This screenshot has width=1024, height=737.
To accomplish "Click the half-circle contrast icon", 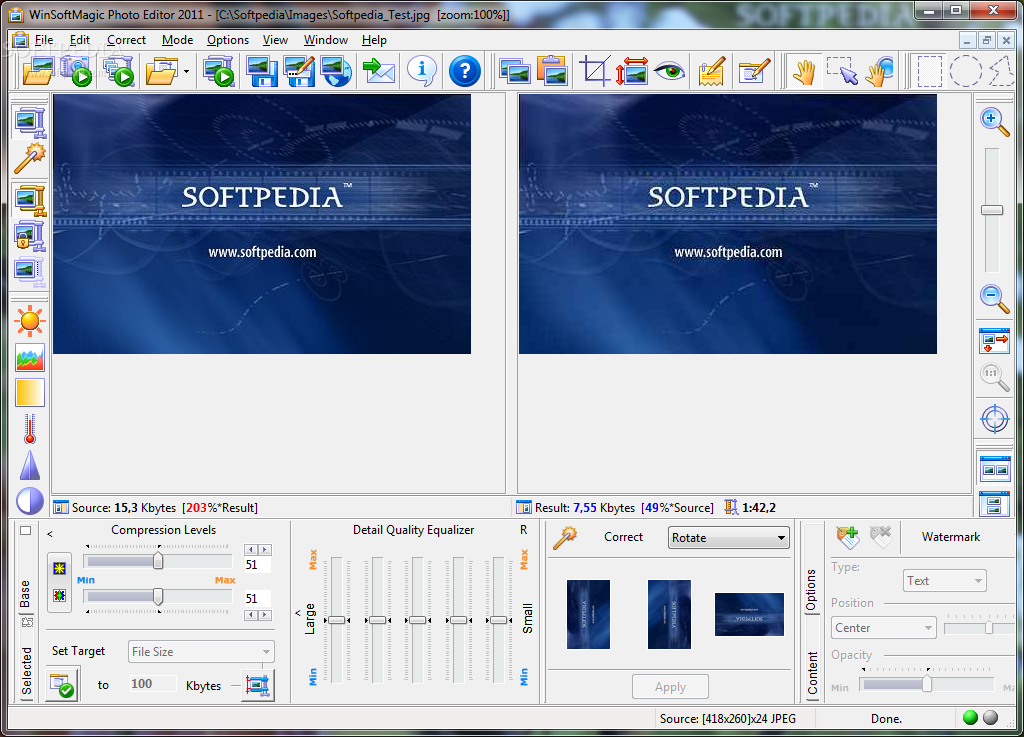I will (x=30, y=501).
